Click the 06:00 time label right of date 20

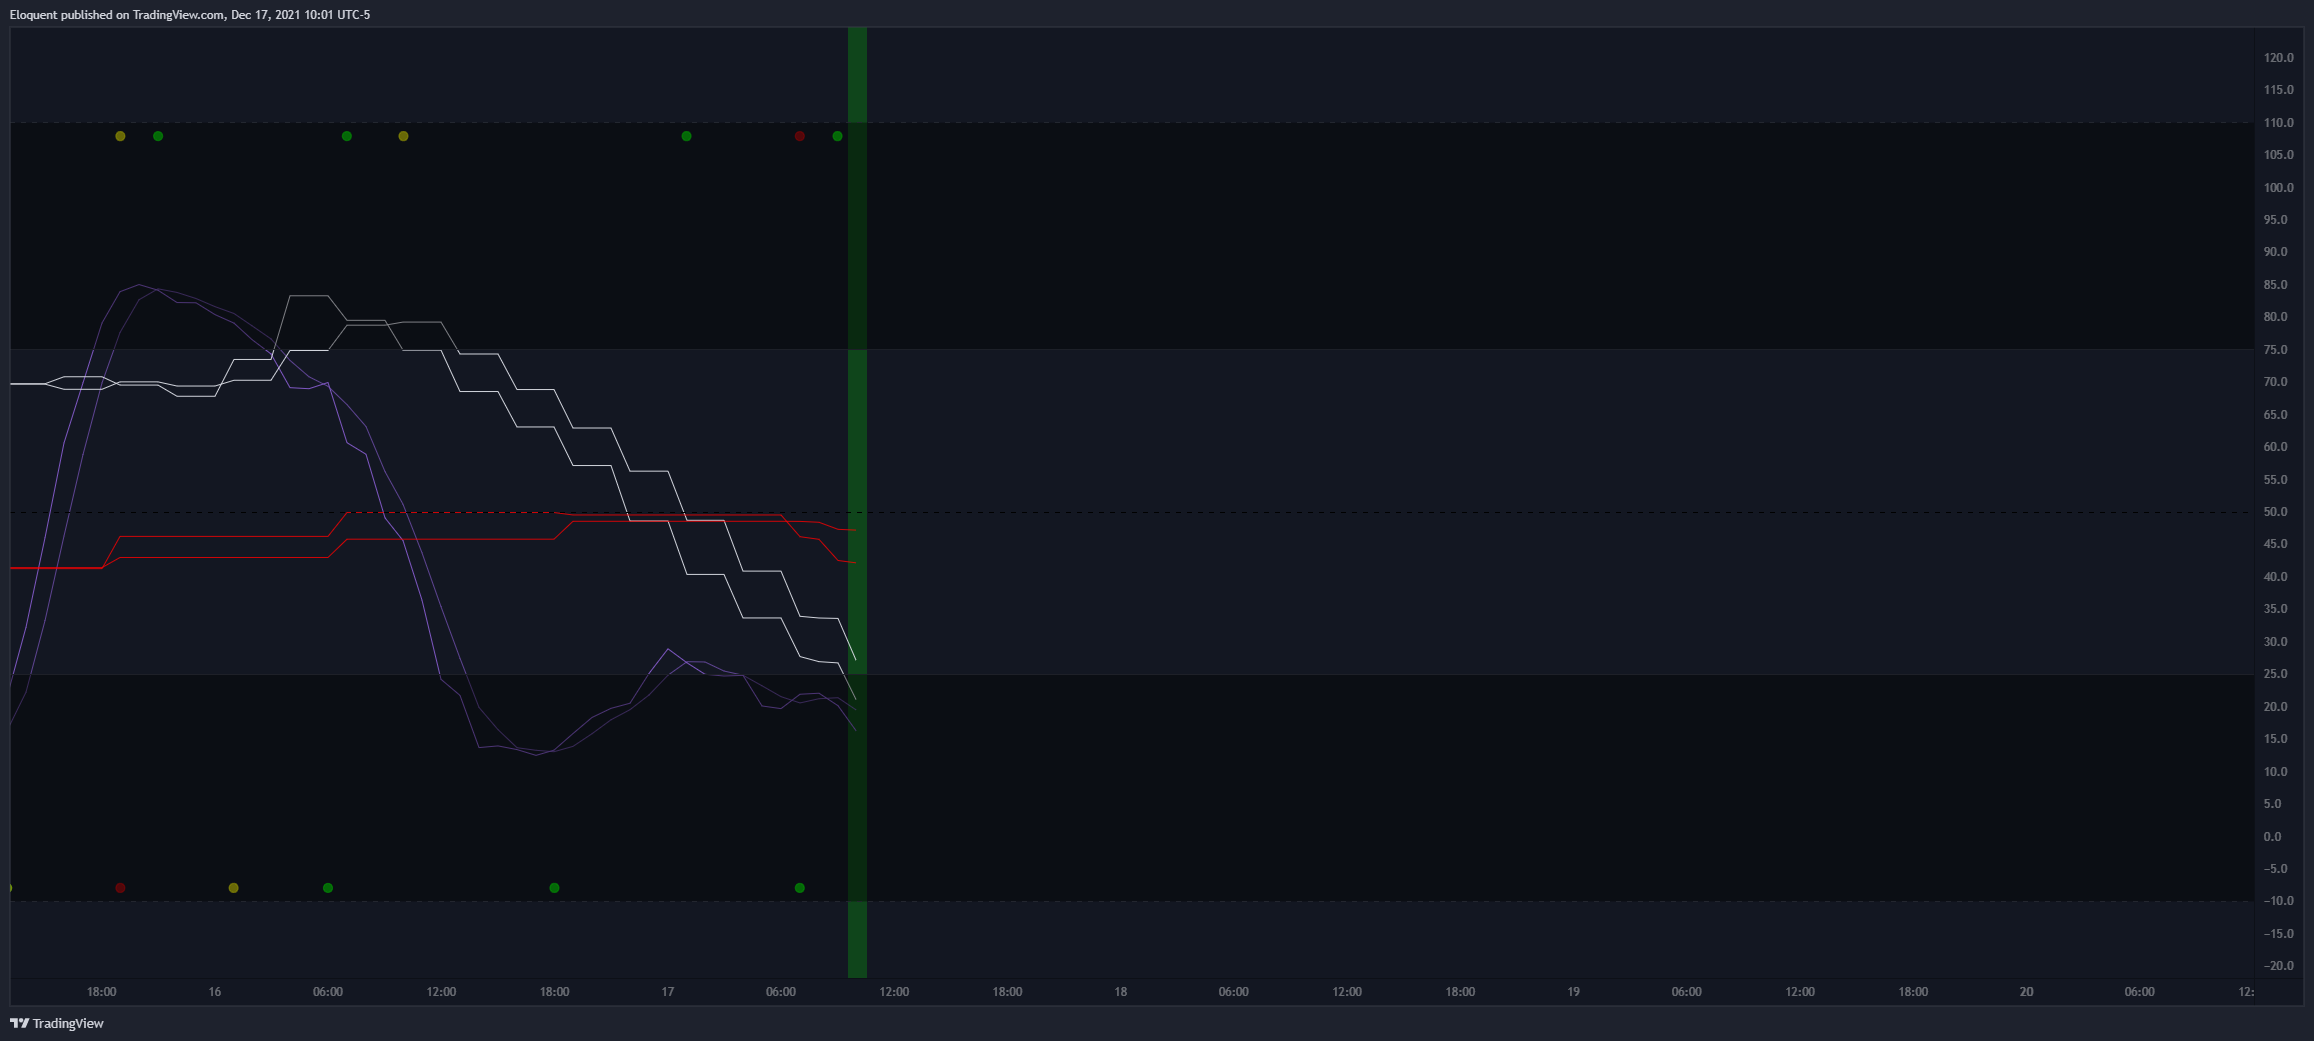(2139, 992)
